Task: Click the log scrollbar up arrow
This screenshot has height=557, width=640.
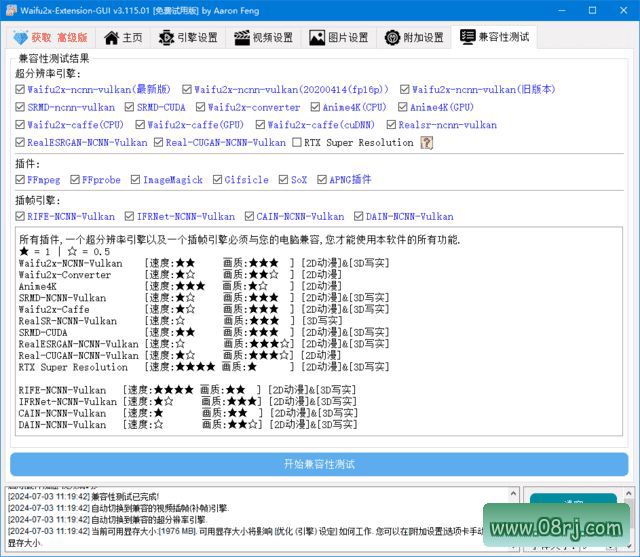Action: [513, 494]
